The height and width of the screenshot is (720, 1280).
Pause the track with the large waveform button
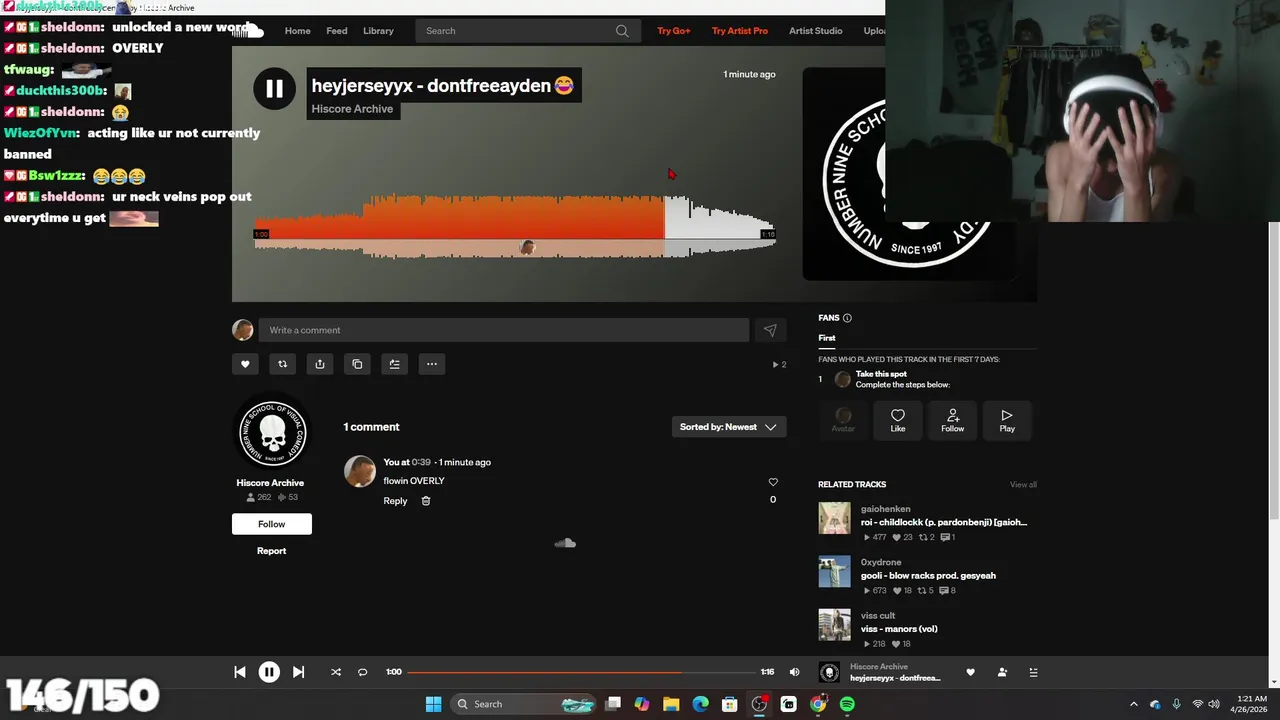tap(274, 89)
